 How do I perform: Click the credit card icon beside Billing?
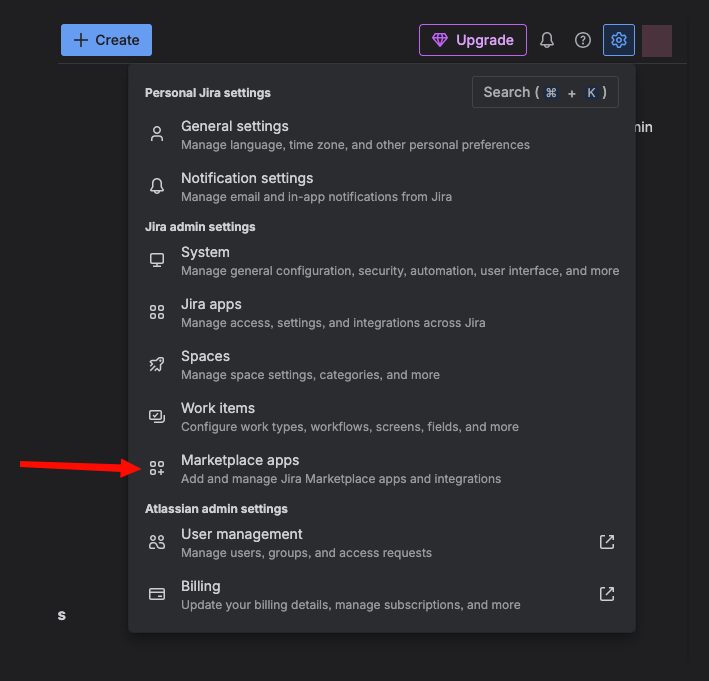[x=157, y=594]
